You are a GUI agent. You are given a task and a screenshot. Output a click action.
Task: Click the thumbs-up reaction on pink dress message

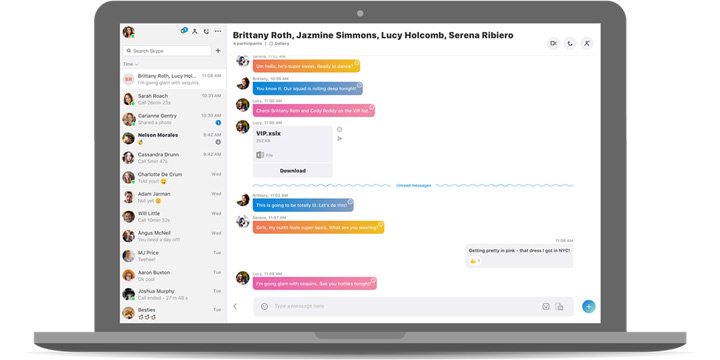[475, 261]
